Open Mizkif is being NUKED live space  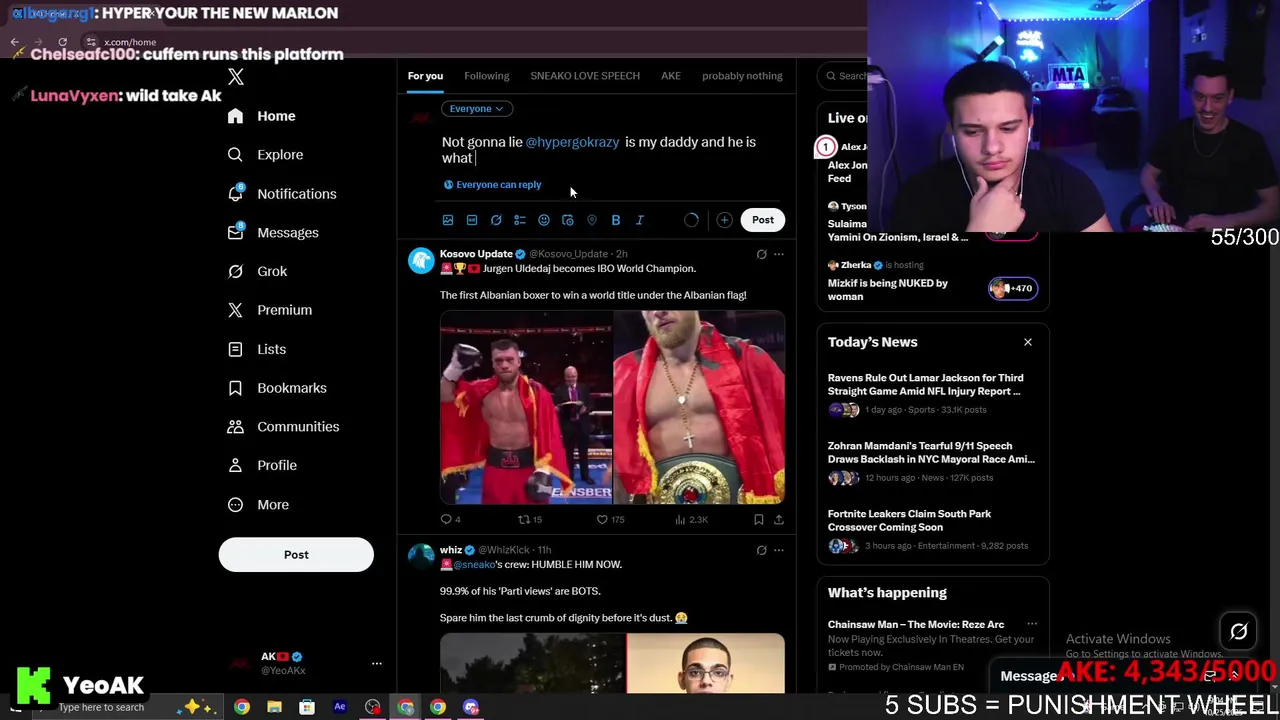(932, 282)
